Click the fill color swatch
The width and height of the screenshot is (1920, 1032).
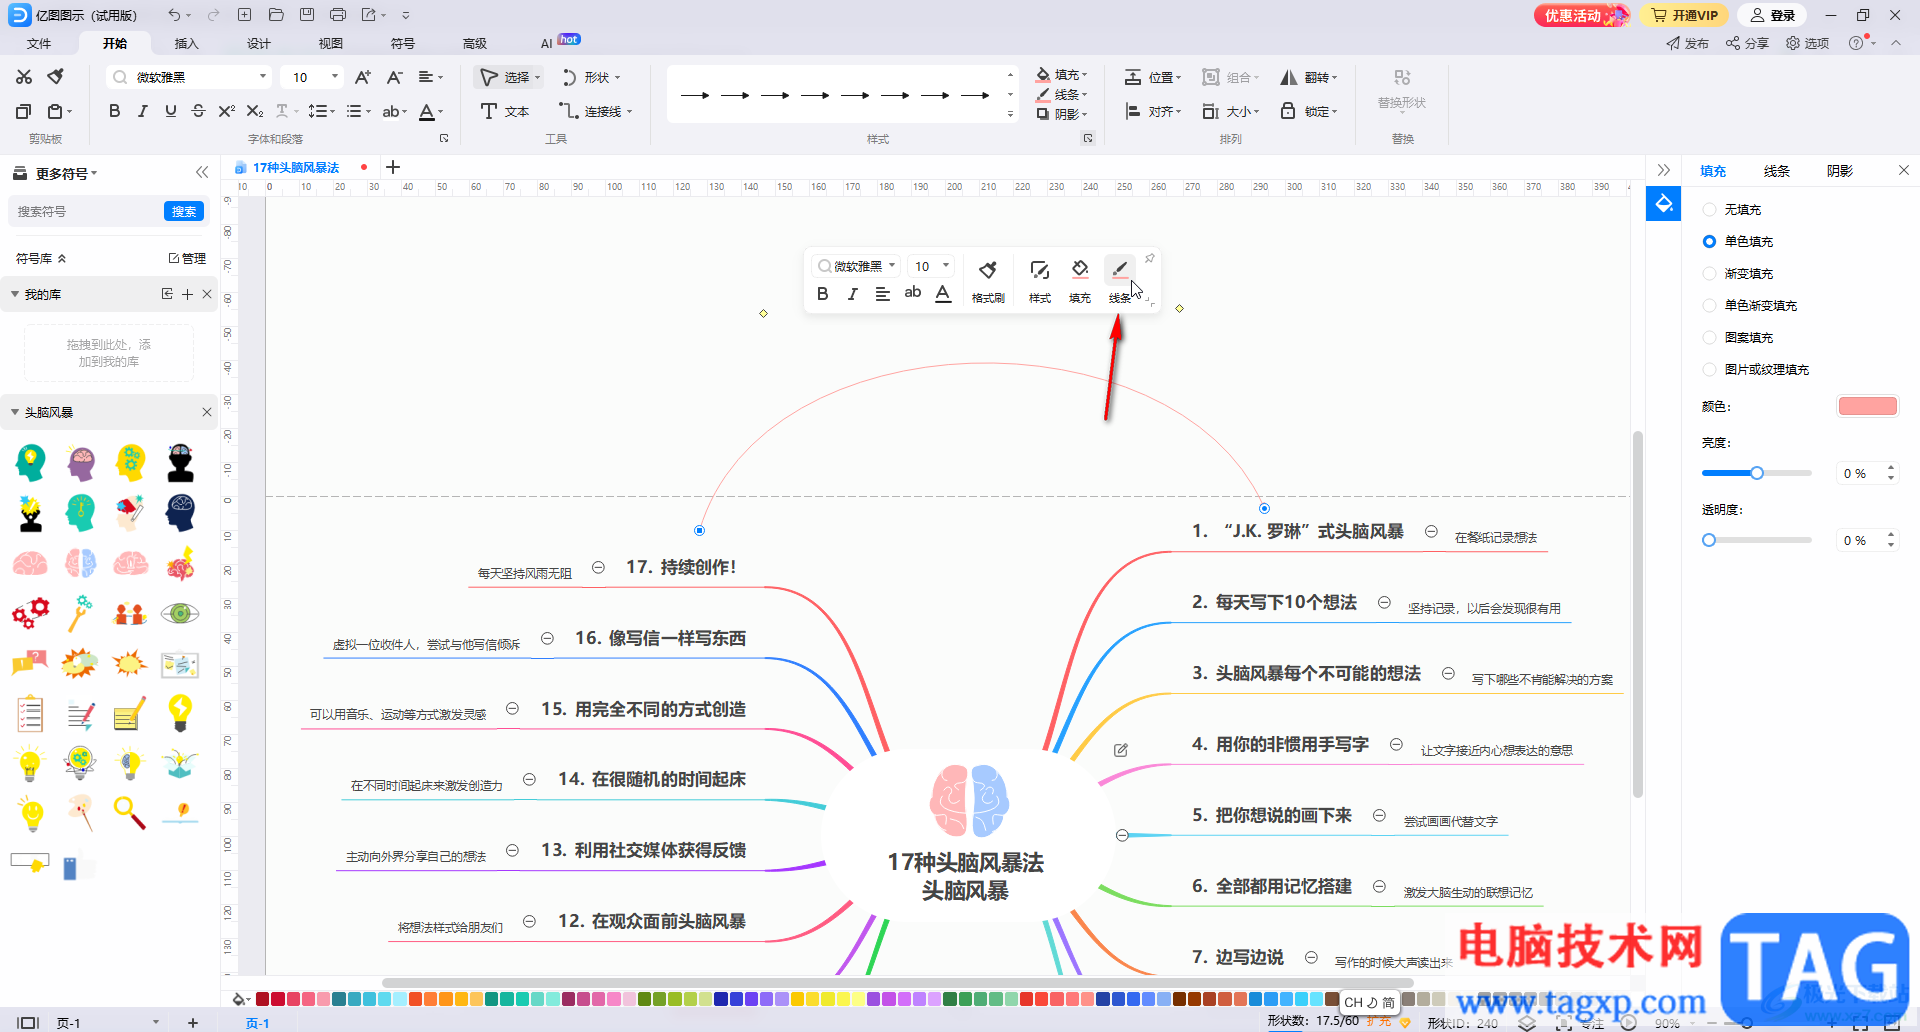[x=1868, y=406]
